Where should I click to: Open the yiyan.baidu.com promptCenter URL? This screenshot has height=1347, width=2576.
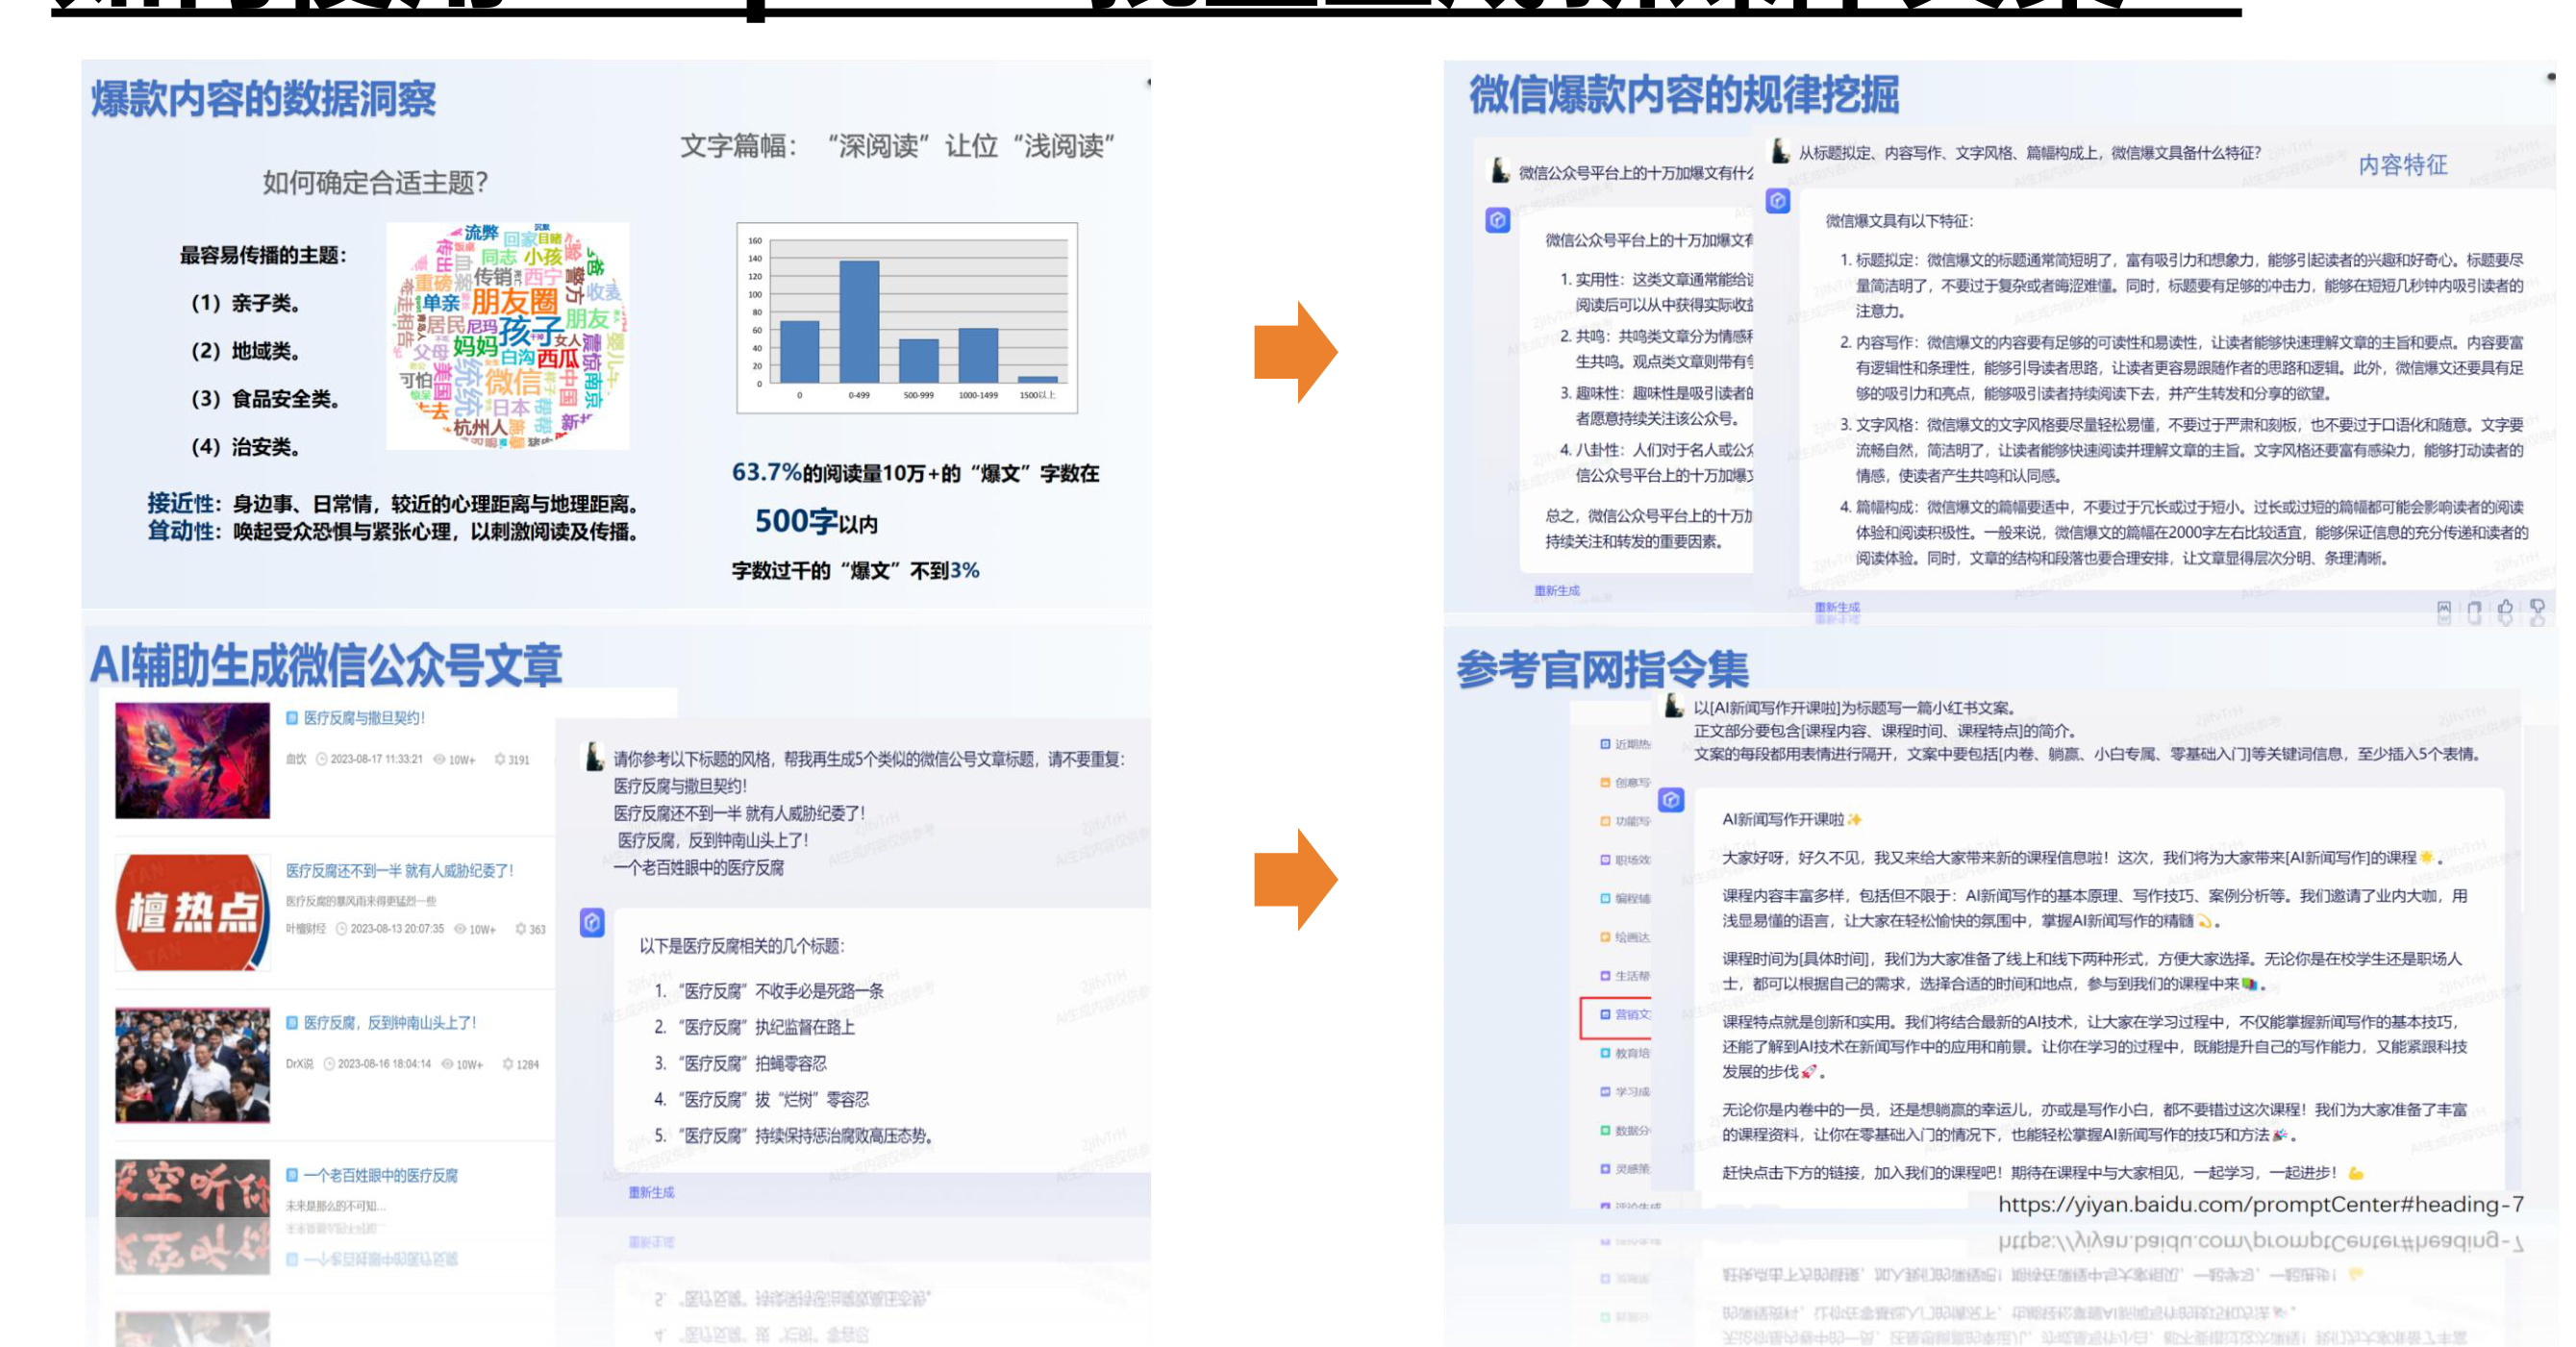pyautogui.click(x=2260, y=1205)
